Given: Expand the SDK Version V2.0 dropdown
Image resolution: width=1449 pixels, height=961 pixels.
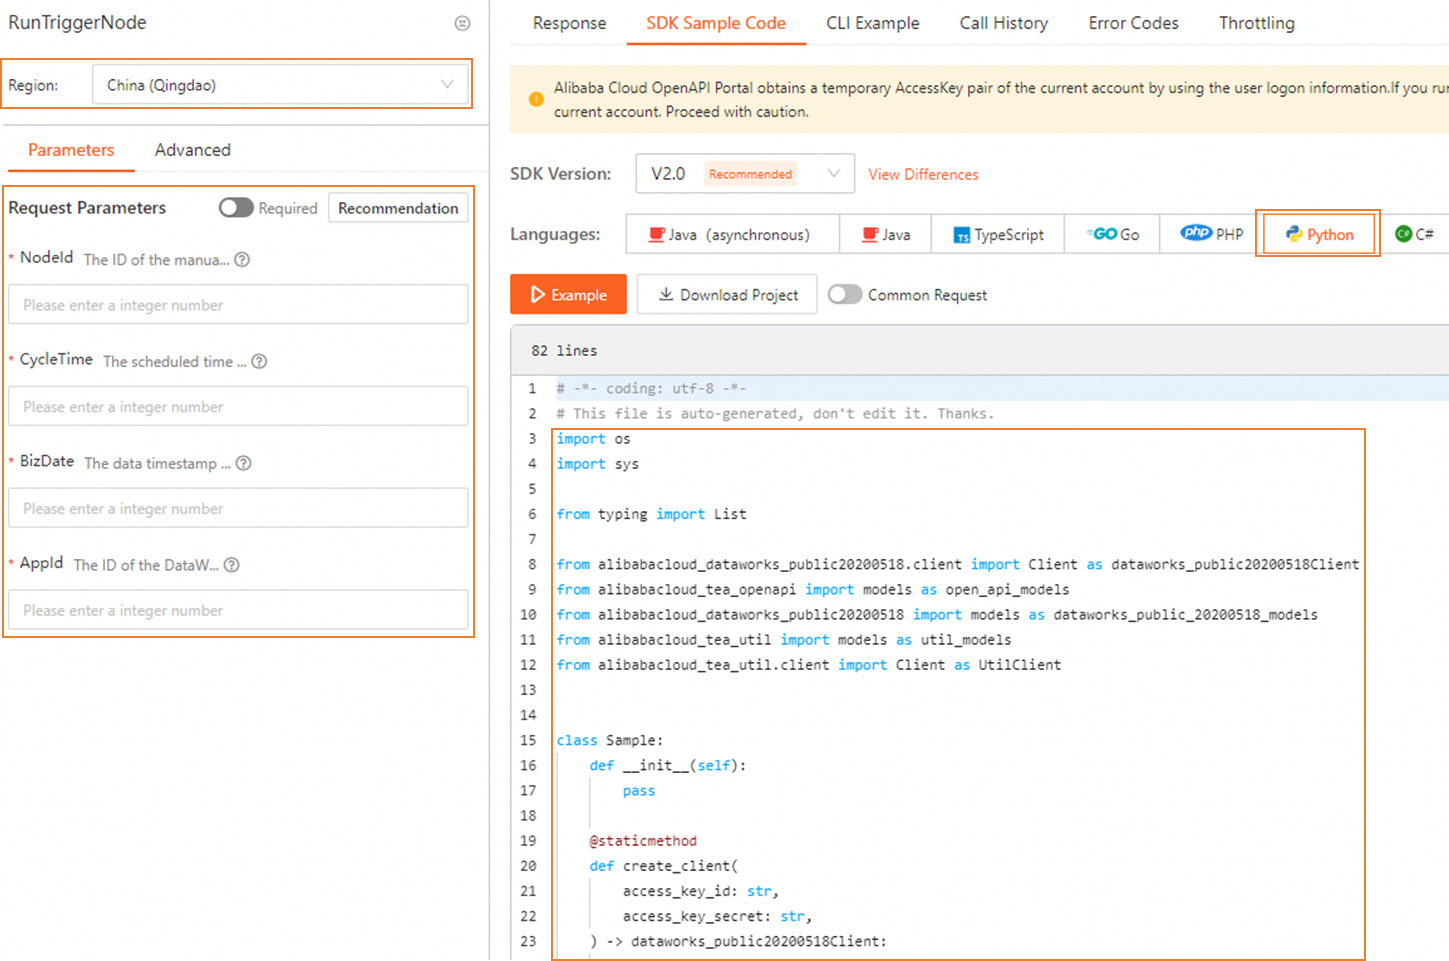Looking at the screenshot, I should click(x=744, y=174).
